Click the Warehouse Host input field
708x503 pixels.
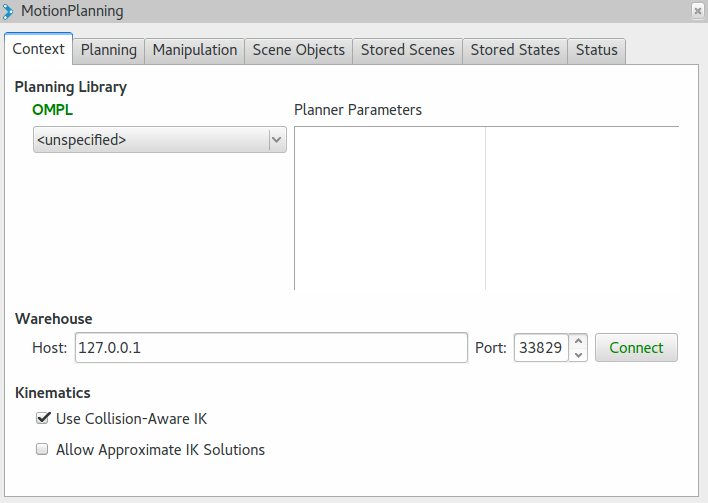[270, 348]
